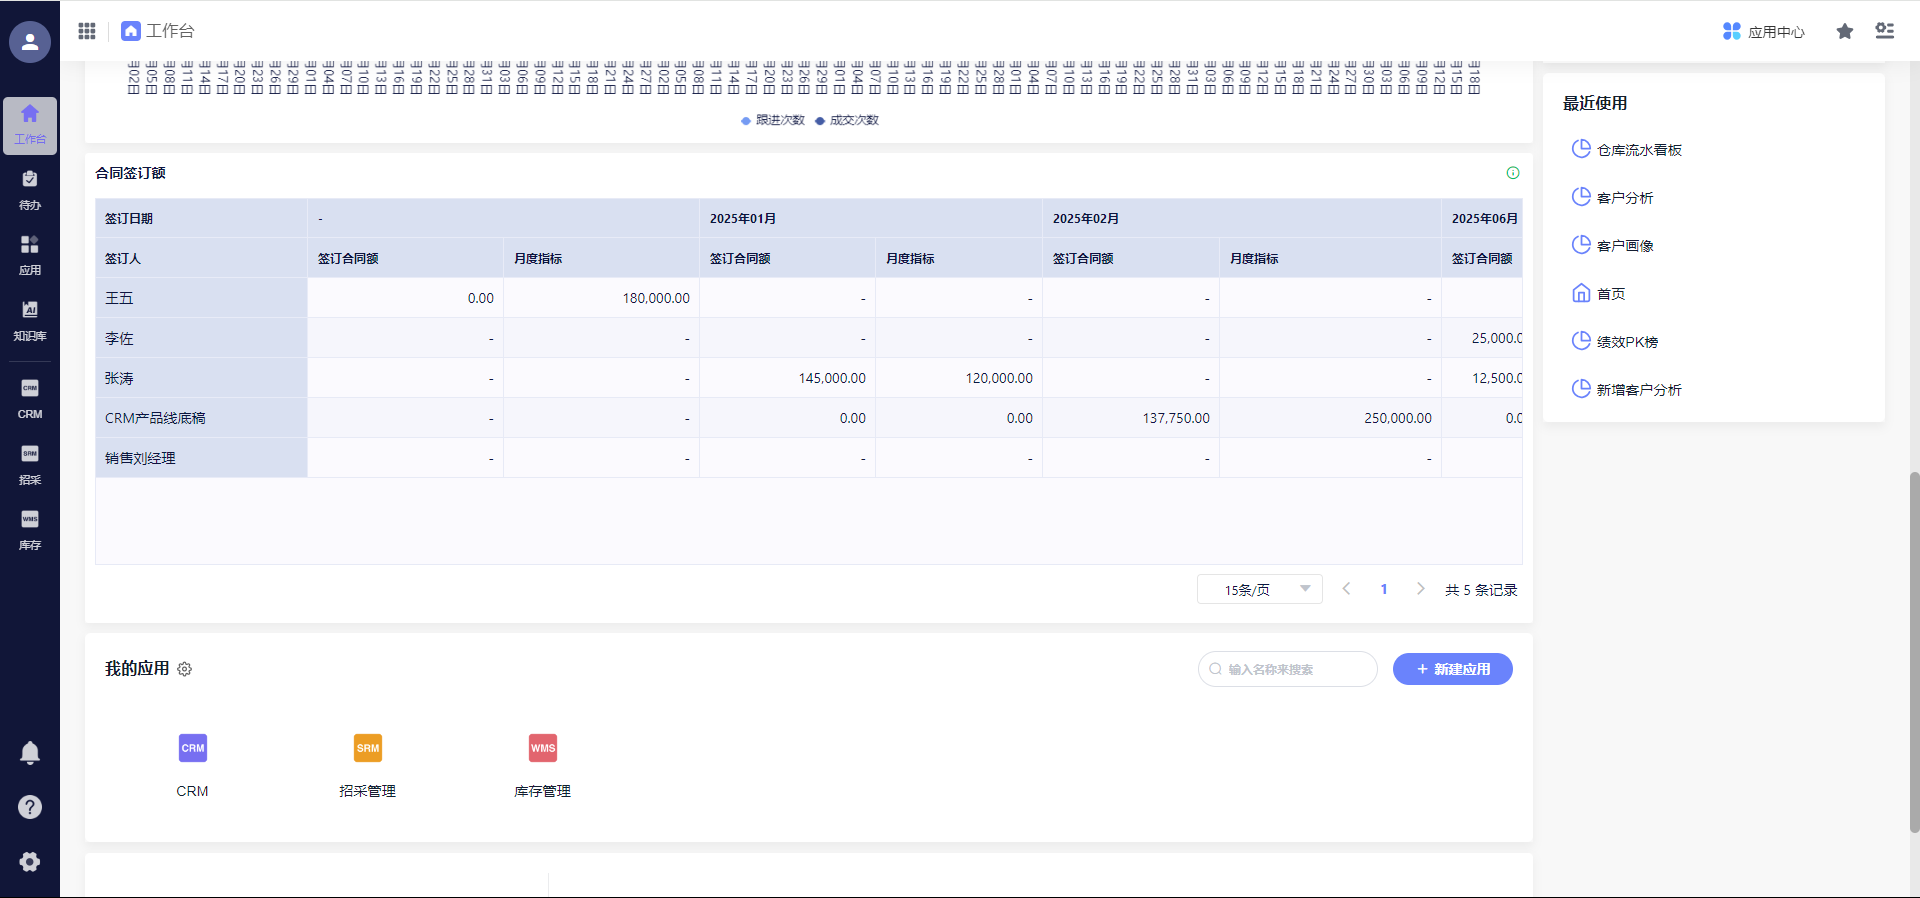Open the help question mark icon

(30, 807)
